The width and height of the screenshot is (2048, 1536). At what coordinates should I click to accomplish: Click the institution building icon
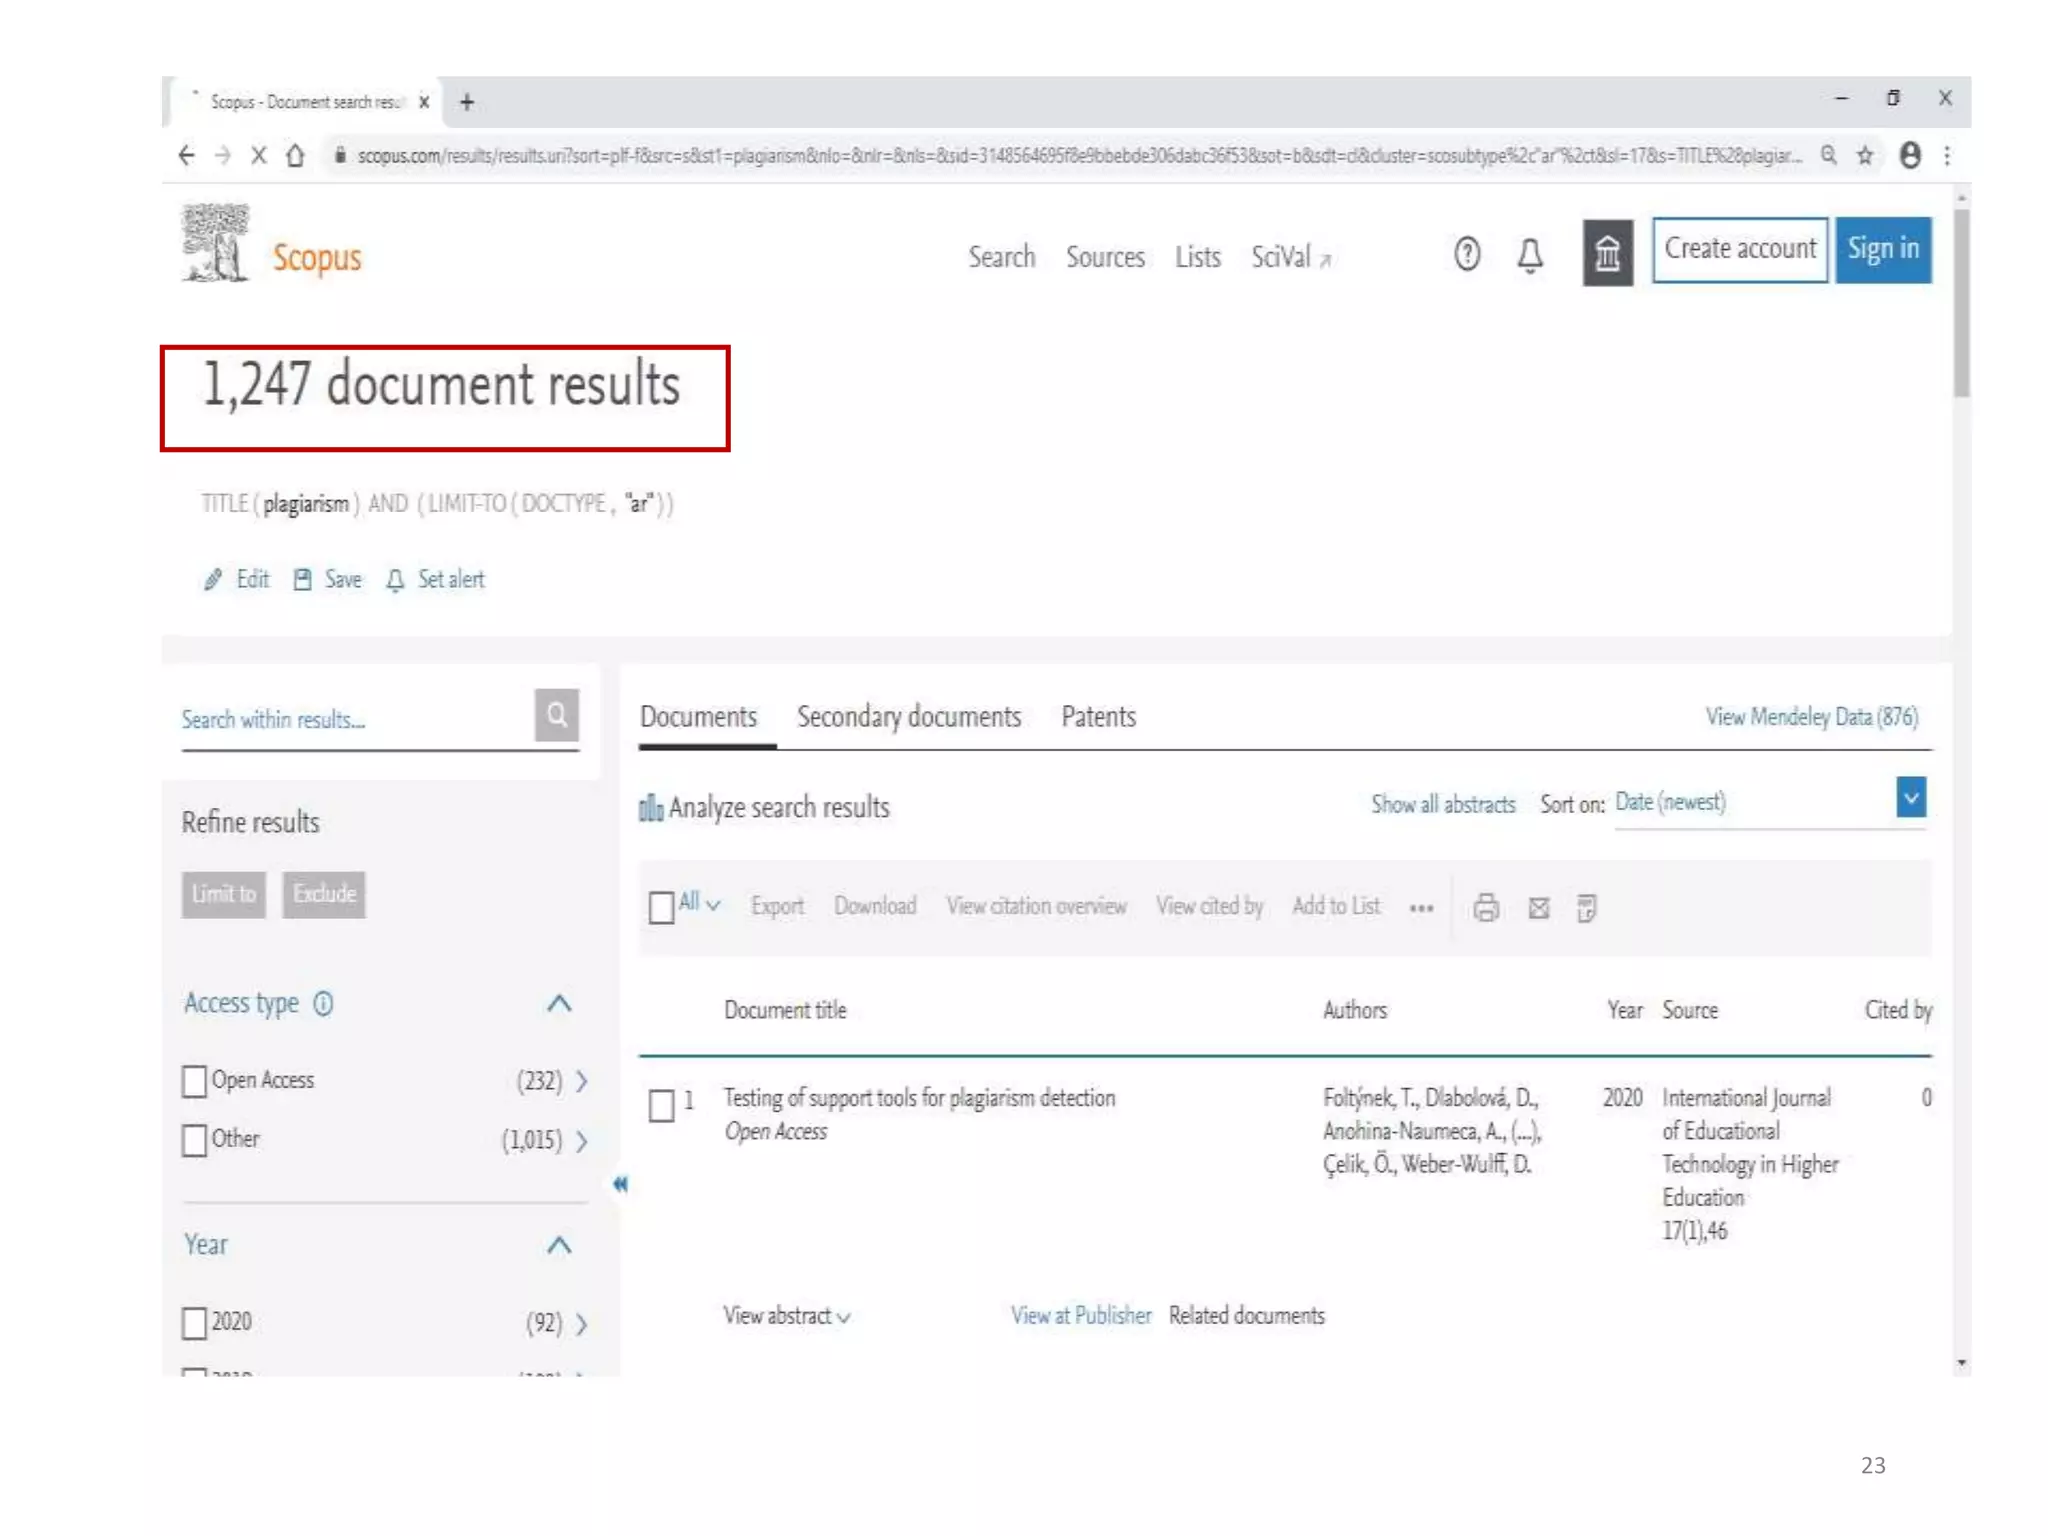1607,253
